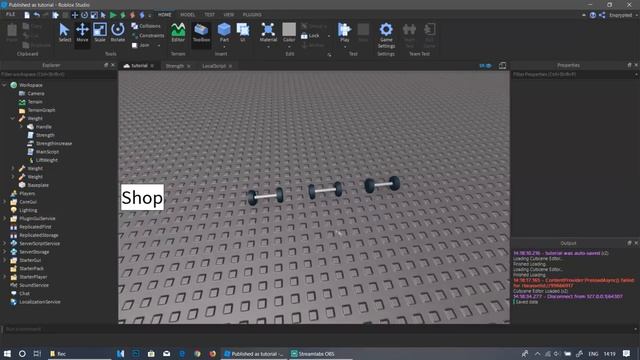Image resolution: width=640 pixels, height=360 pixels.
Task: Close the tutorial document tab
Action: pyautogui.click(x=152, y=66)
